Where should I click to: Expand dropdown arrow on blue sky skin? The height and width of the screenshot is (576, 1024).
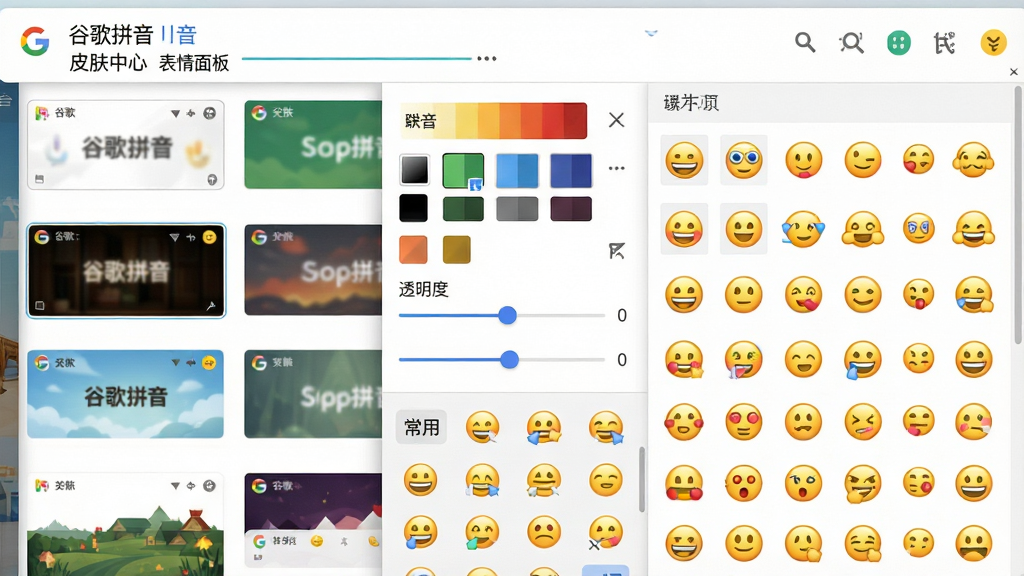click(175, 362)
